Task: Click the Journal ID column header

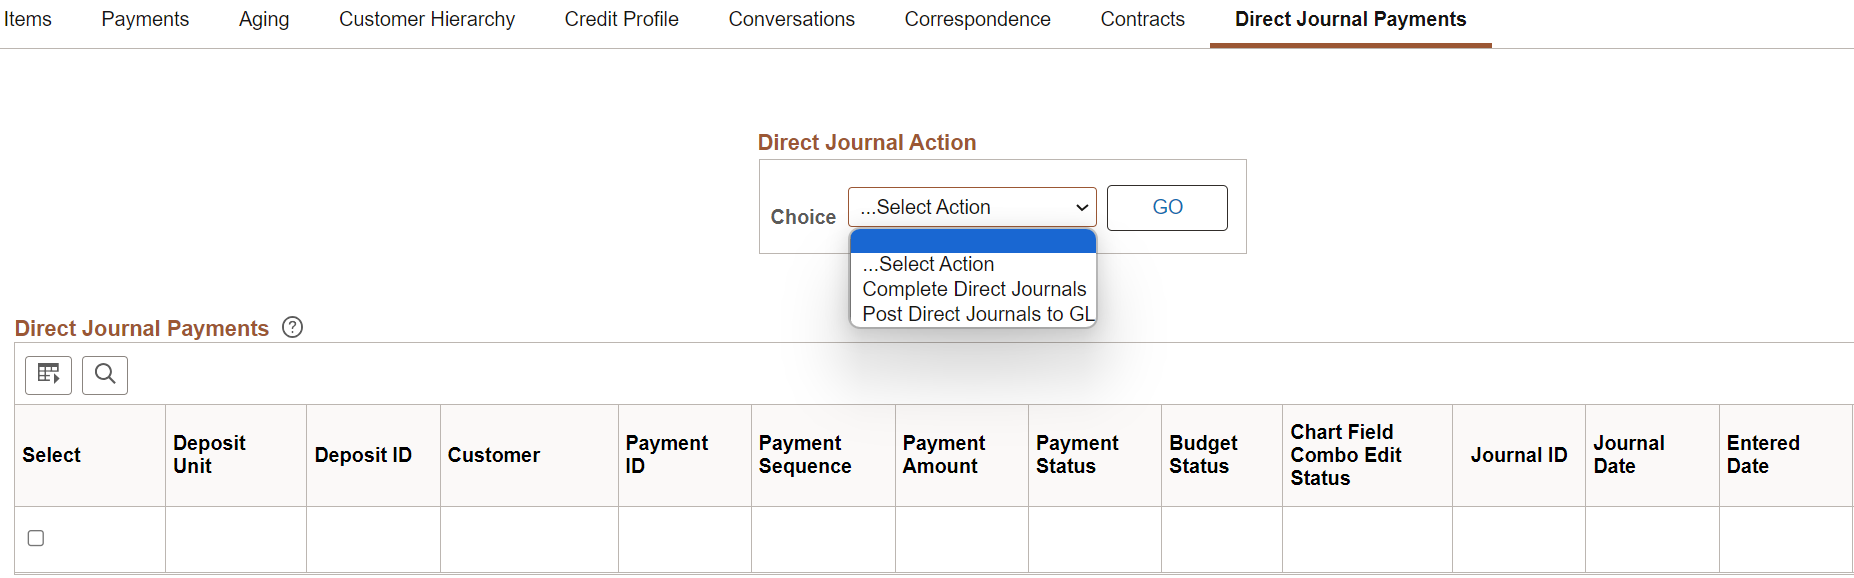Action: 1519,455
